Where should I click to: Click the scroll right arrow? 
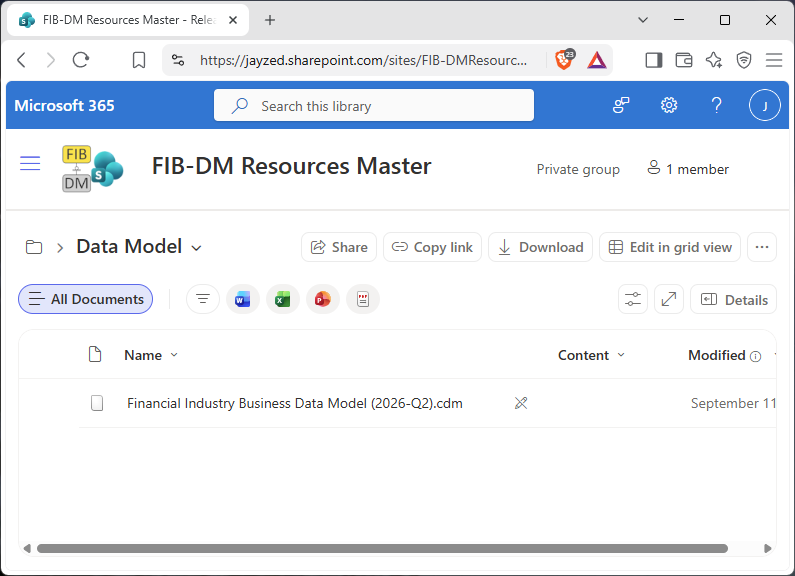tap(768, 548)
